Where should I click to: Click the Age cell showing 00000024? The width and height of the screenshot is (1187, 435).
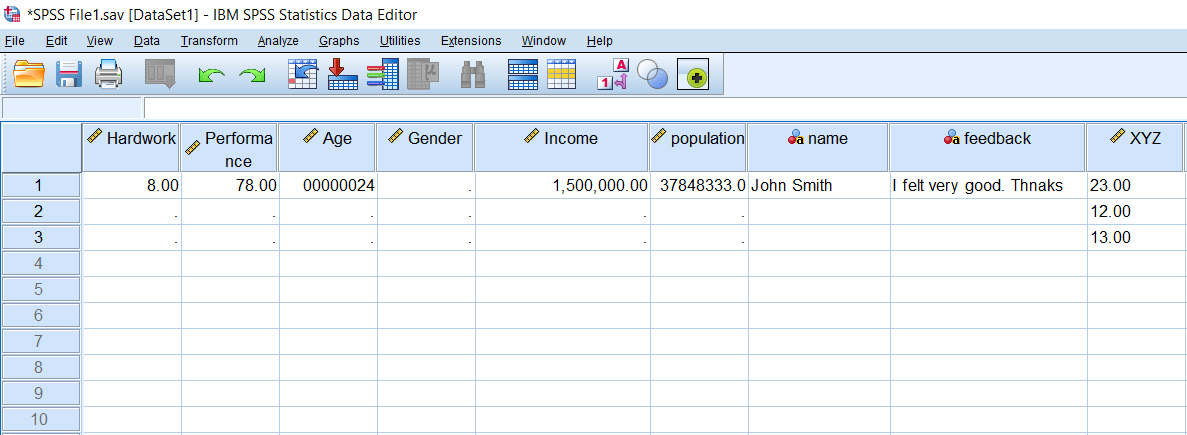coord(327,185)
